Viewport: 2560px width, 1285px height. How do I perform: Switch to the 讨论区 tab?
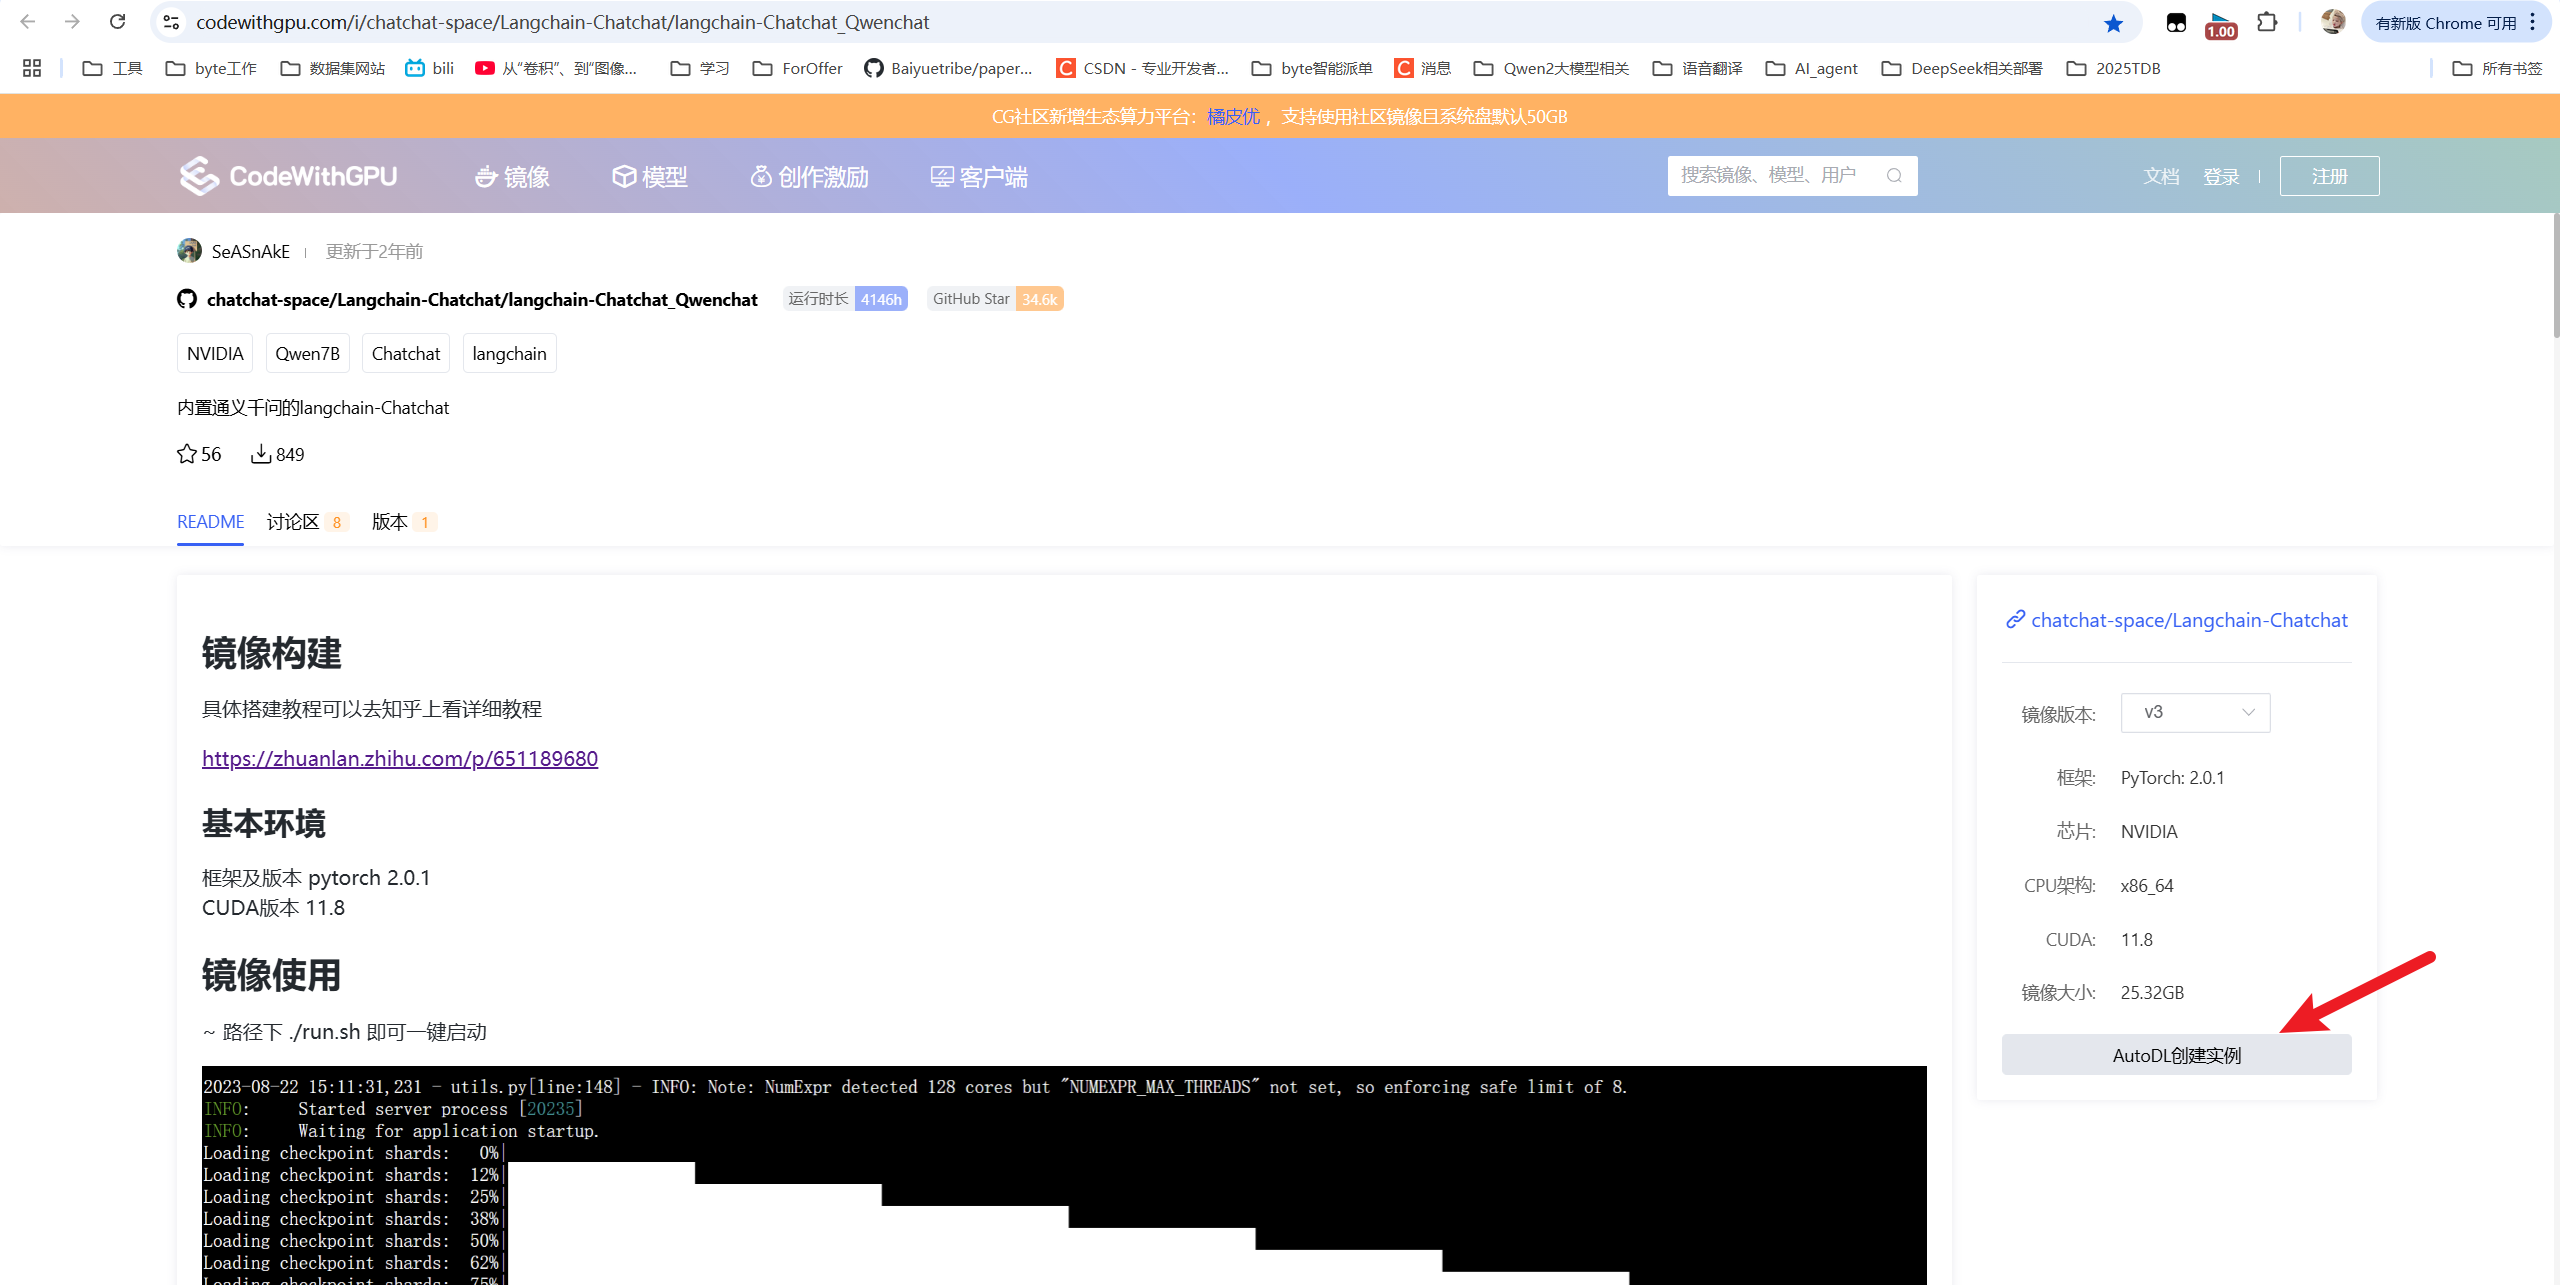[x=293, y=522]
